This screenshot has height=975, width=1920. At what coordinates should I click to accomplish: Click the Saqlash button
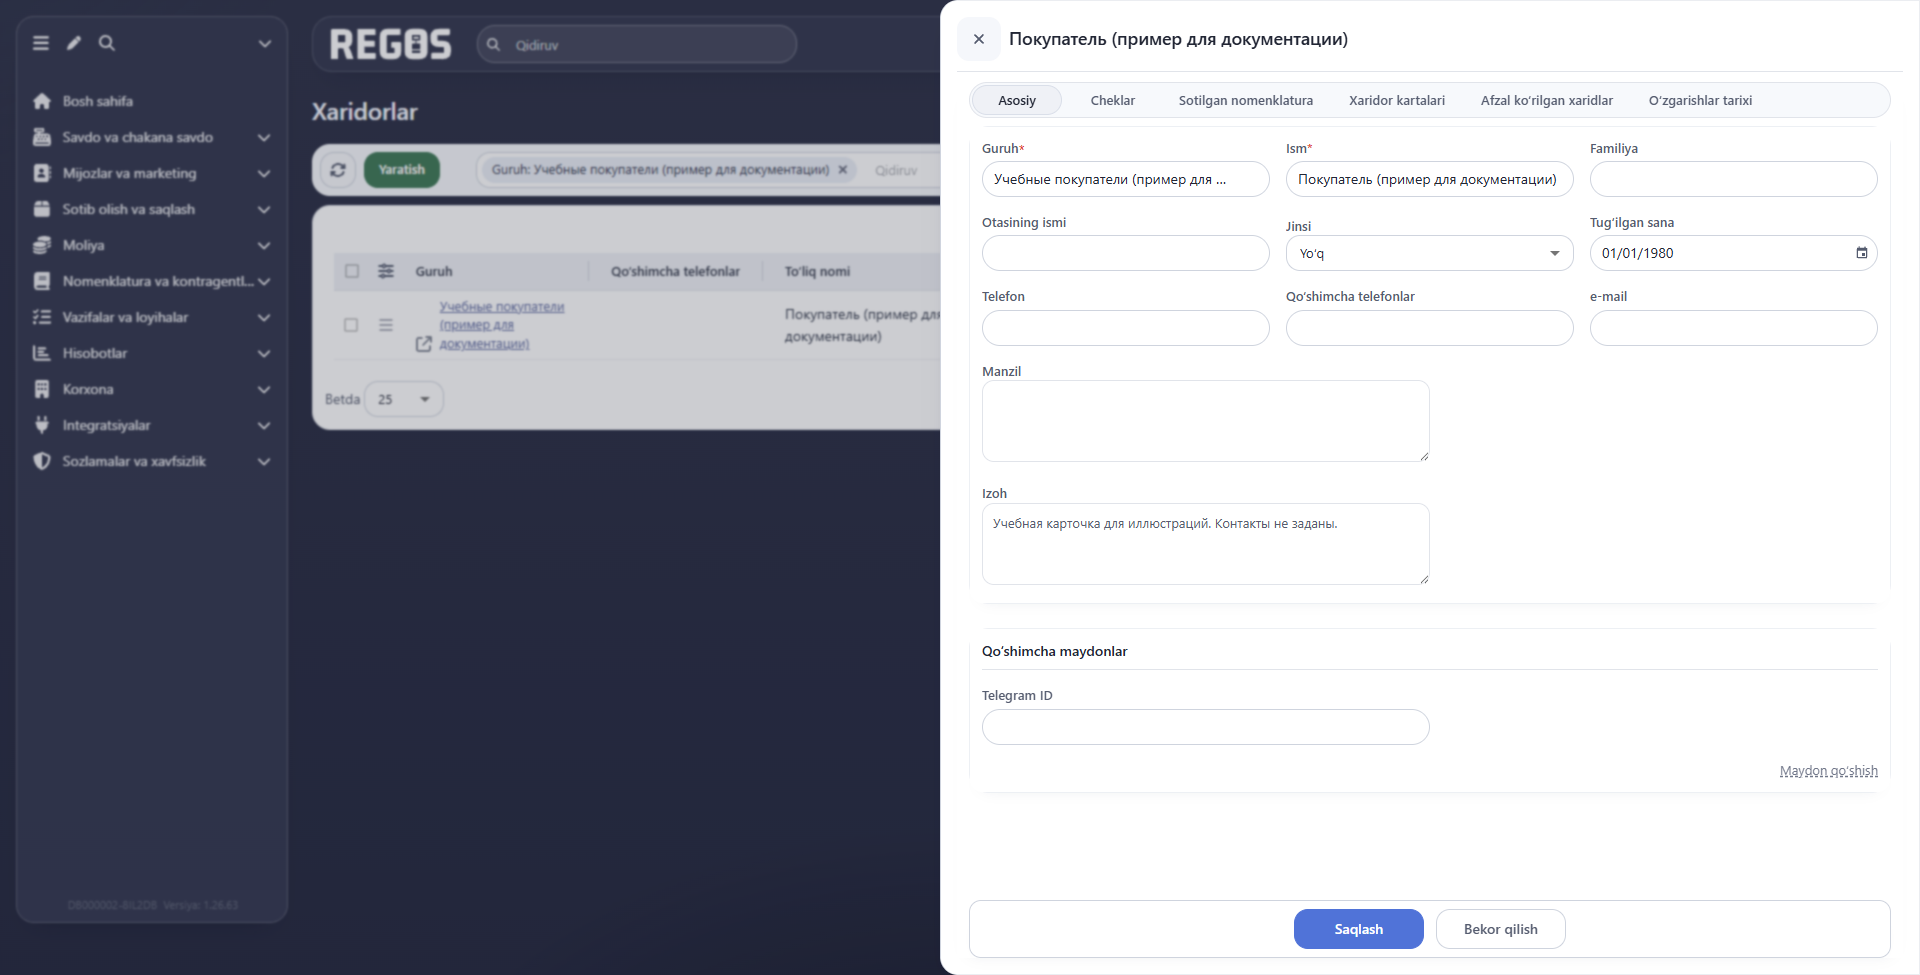pos(1358,929)
